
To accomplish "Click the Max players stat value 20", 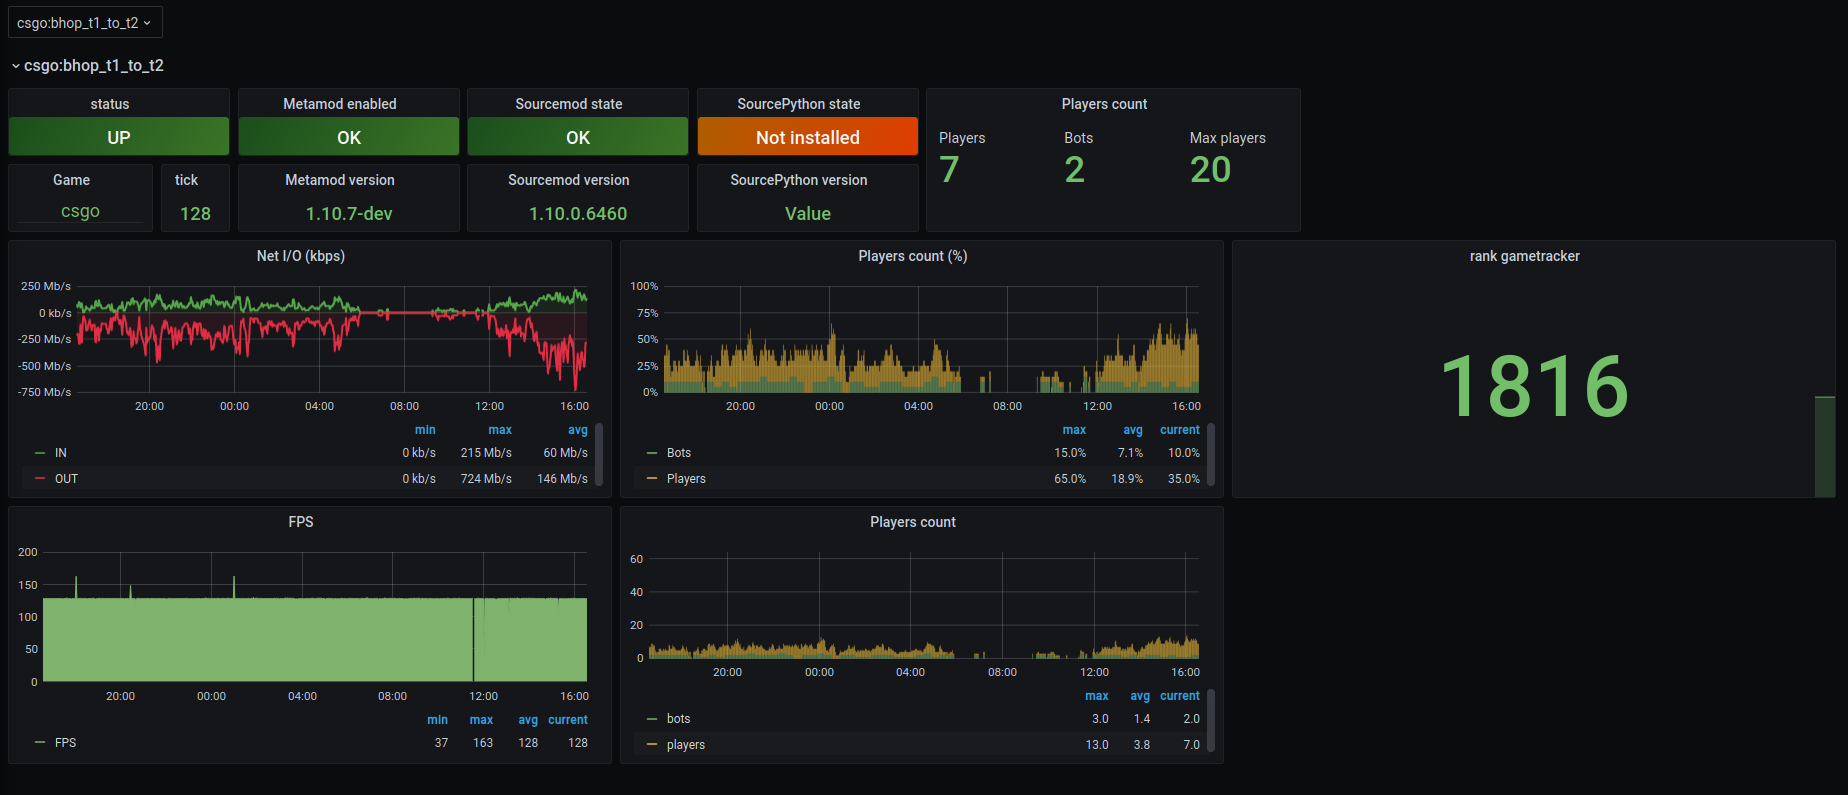I will (x=1211, y=170).
